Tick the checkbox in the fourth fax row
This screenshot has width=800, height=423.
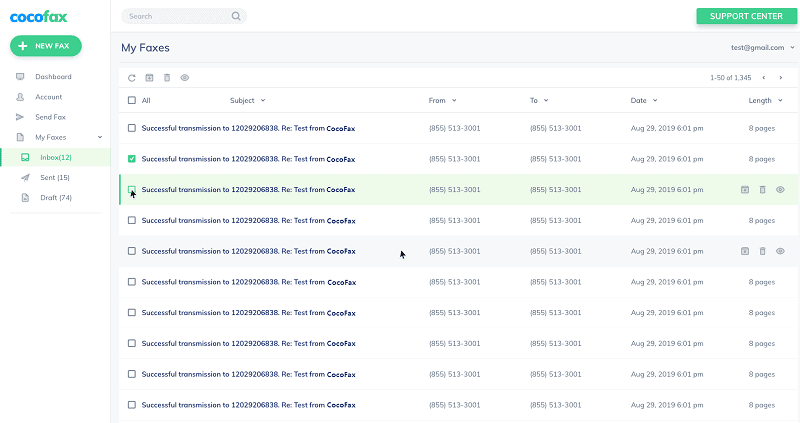(x=132, y=220)
